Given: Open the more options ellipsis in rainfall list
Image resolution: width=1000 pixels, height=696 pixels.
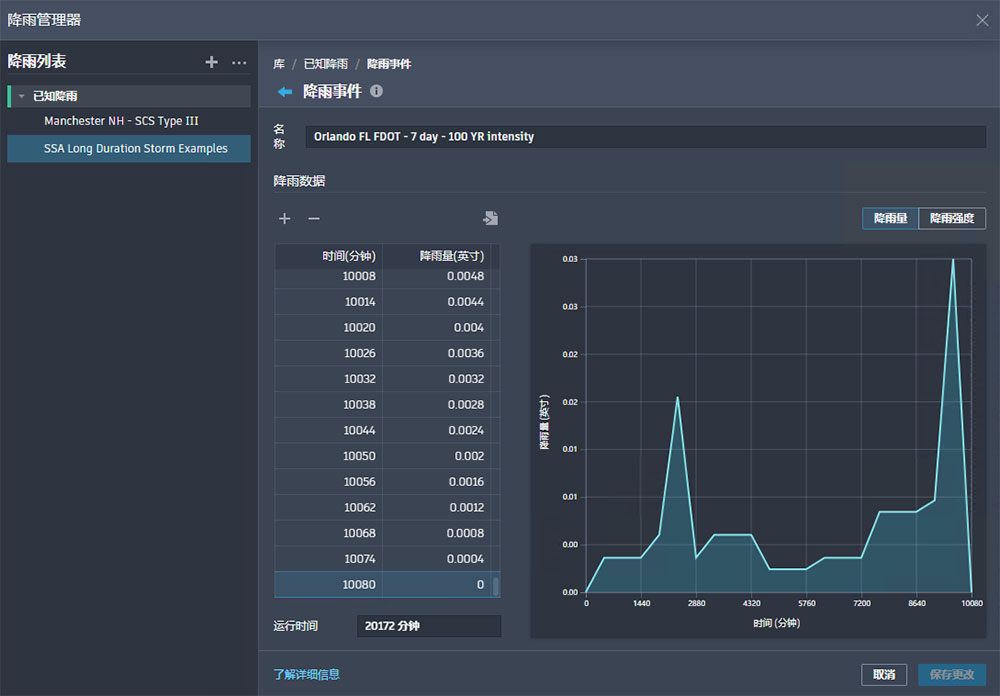Looking at the screenshot, I should (x=239, y=62).
